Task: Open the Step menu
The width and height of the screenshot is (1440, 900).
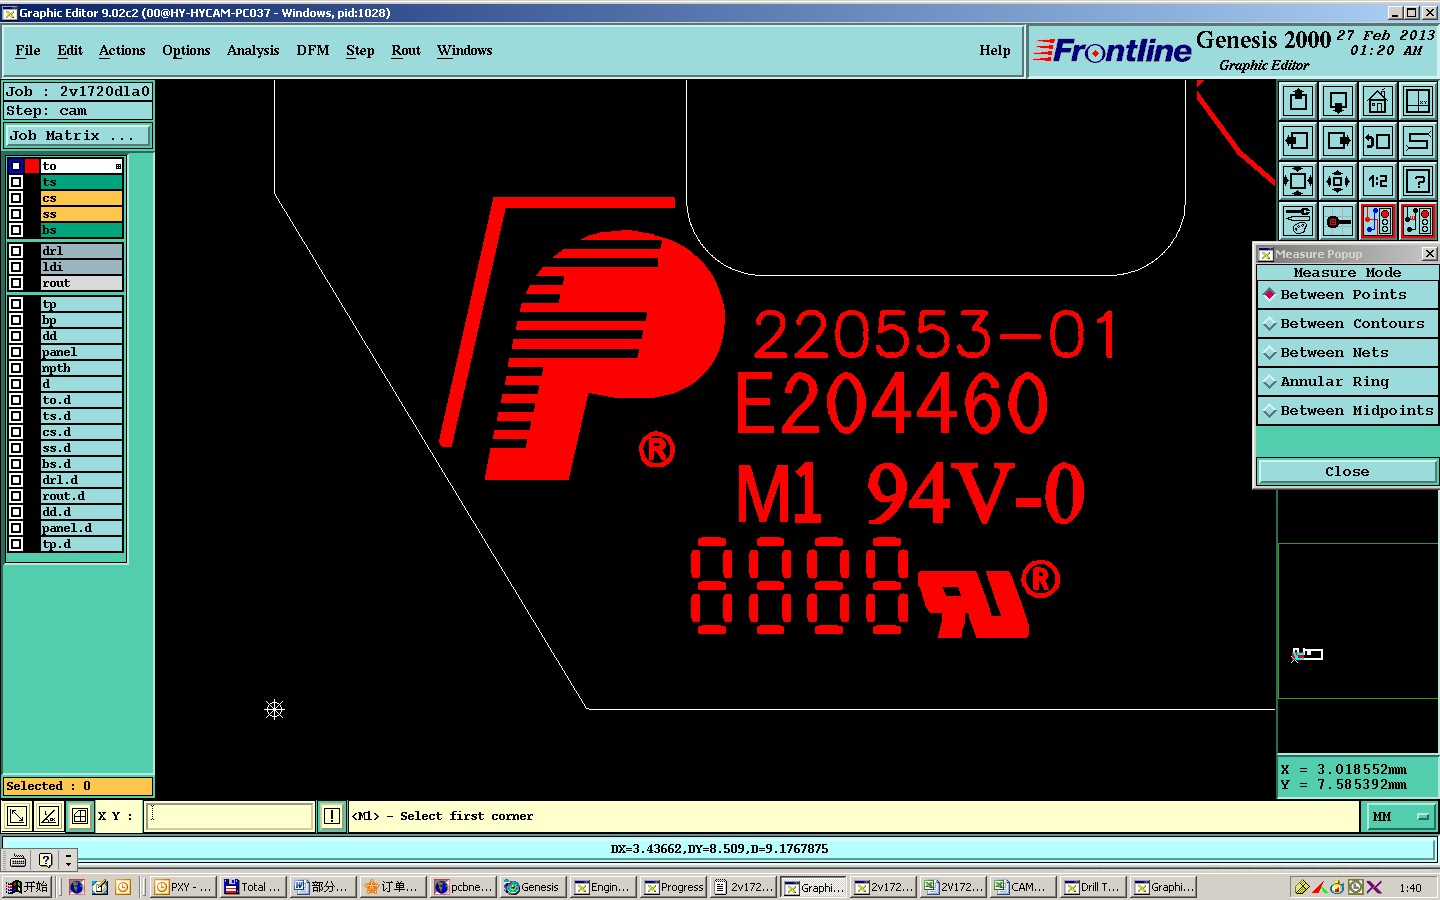Action: coord(360,50)
